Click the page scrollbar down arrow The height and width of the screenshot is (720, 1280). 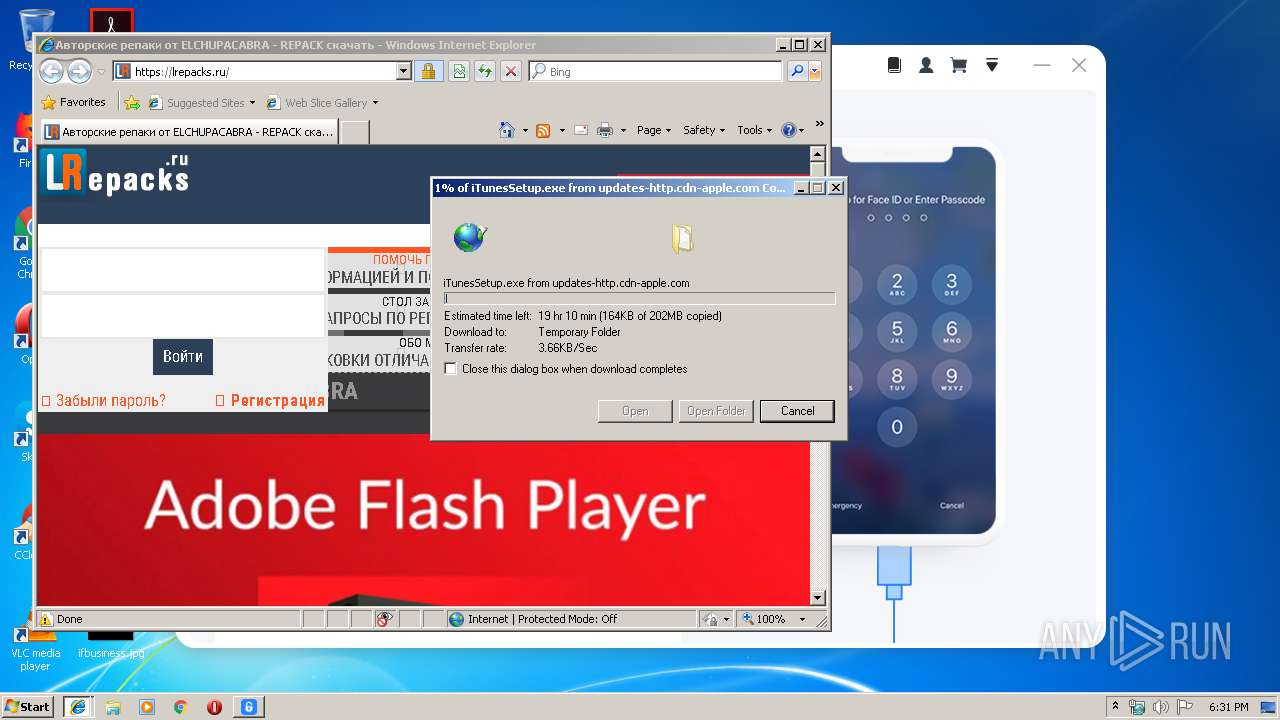817,598
